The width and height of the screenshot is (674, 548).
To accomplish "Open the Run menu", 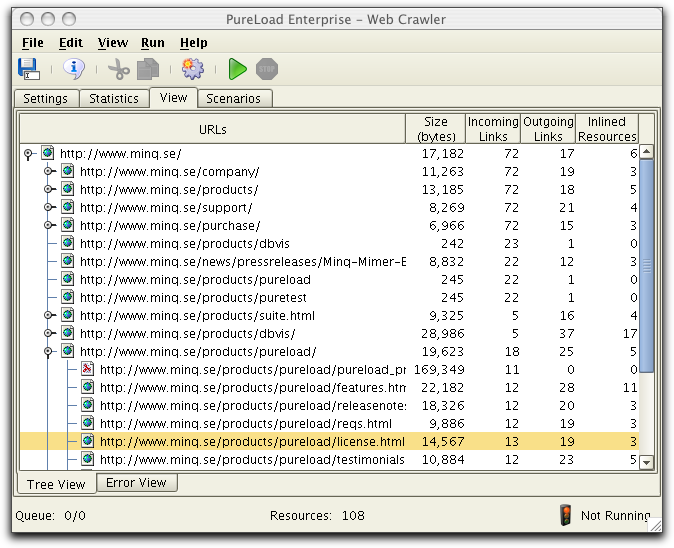I will (x=153, y=43).
